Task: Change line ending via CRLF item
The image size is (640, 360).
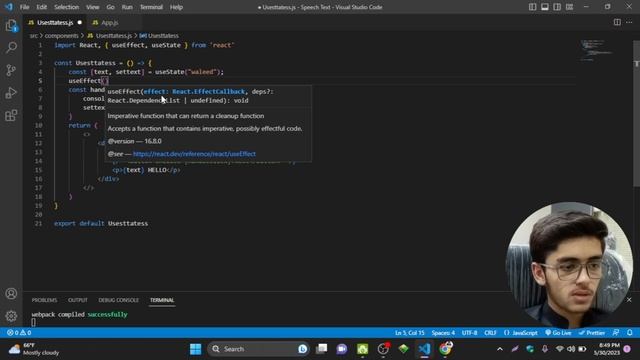Action: (x=490, y=333)
